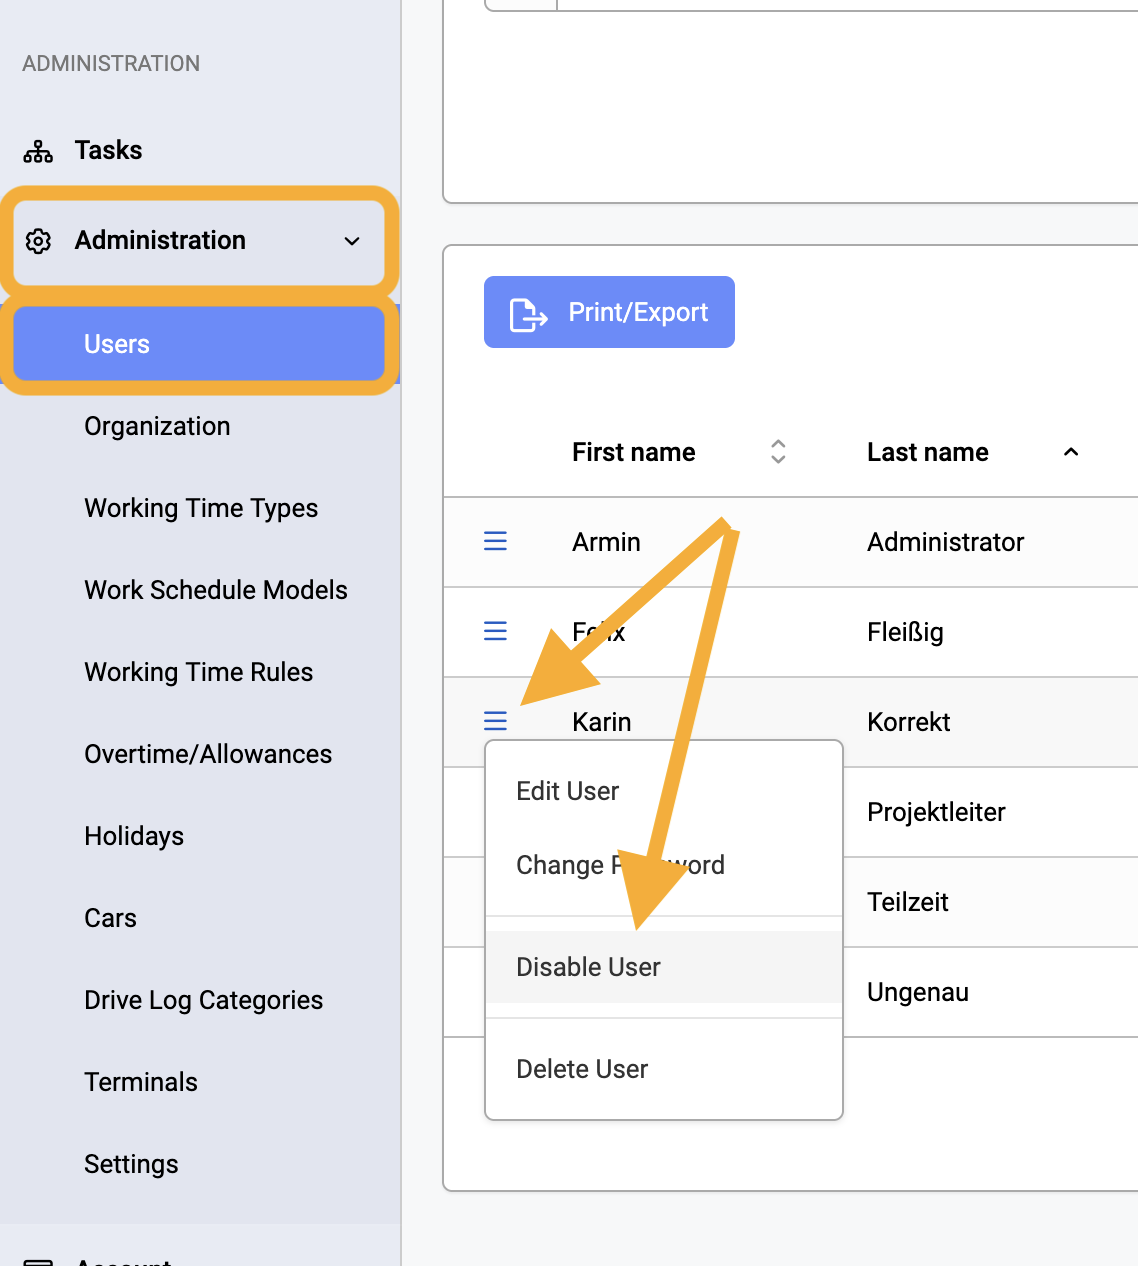Open the Users sidebar item
1138x1266 pixels.
tap(200, 344)
